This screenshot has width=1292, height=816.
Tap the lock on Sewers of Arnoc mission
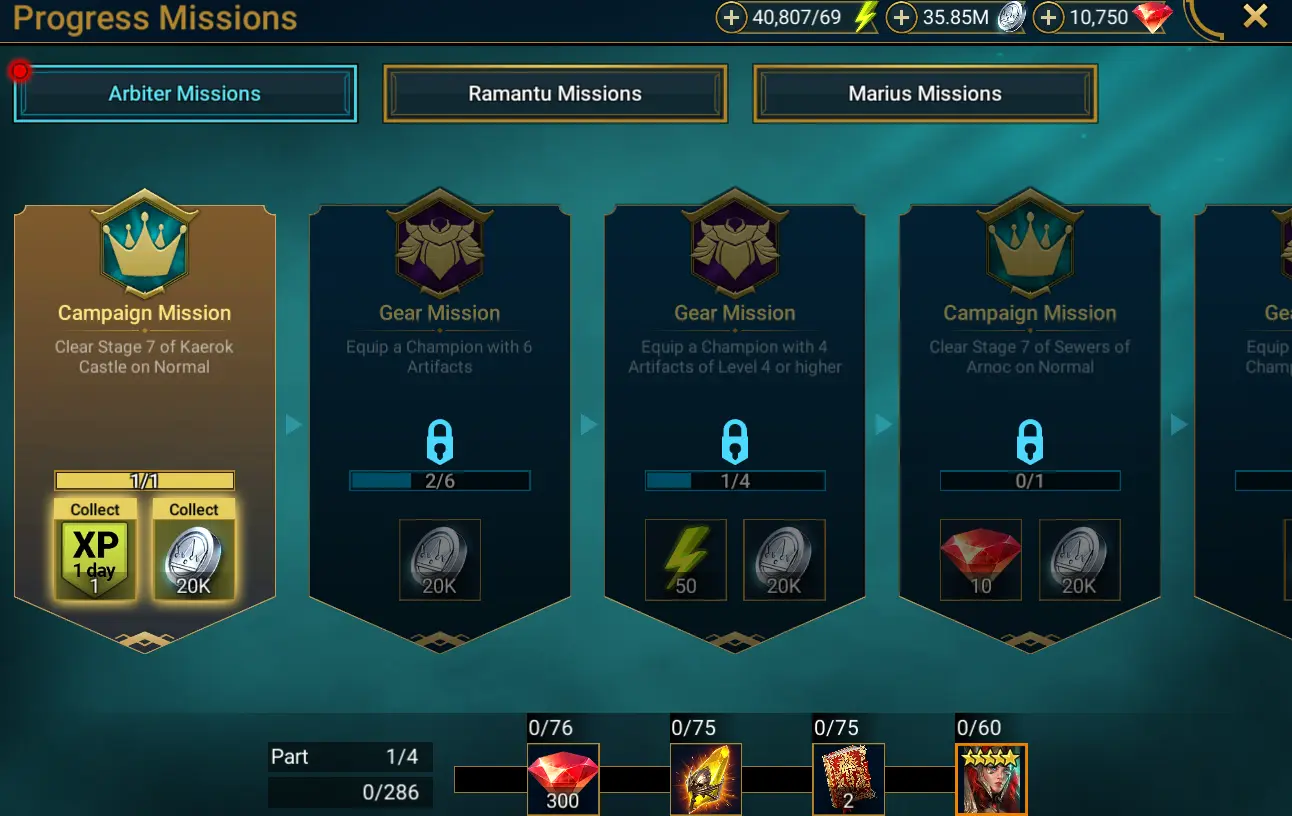click(x=1030, y=441)
